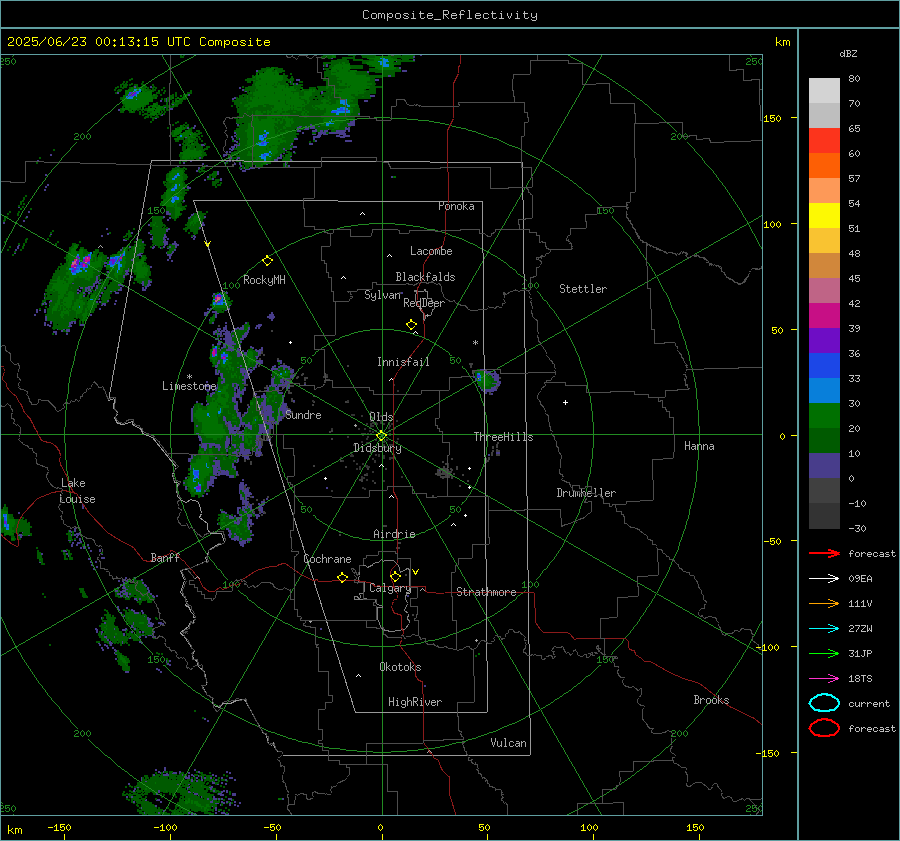This screenshot has width=900, height=841.
Task: Click the RockyMH label on the map
Action: 264,280
